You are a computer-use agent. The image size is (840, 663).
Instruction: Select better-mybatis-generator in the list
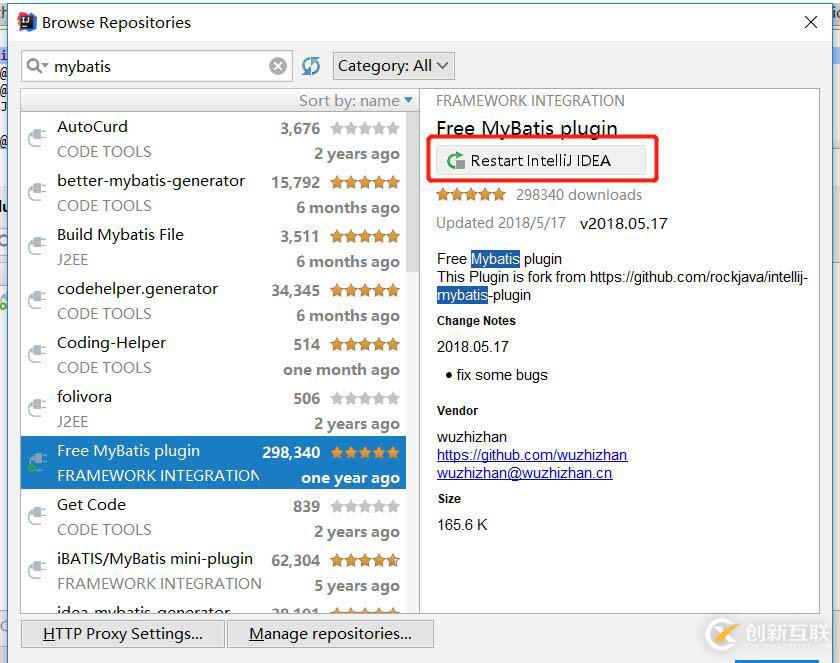[213, 193]
